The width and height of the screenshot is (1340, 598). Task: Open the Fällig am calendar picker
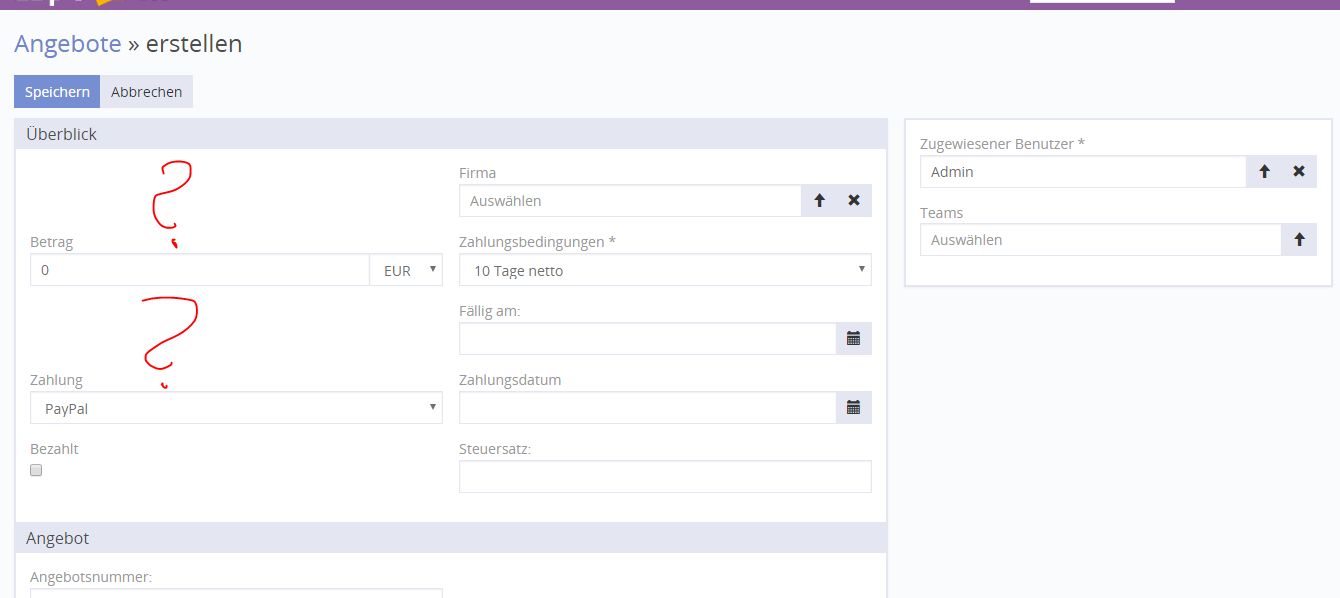pos(853,339)
